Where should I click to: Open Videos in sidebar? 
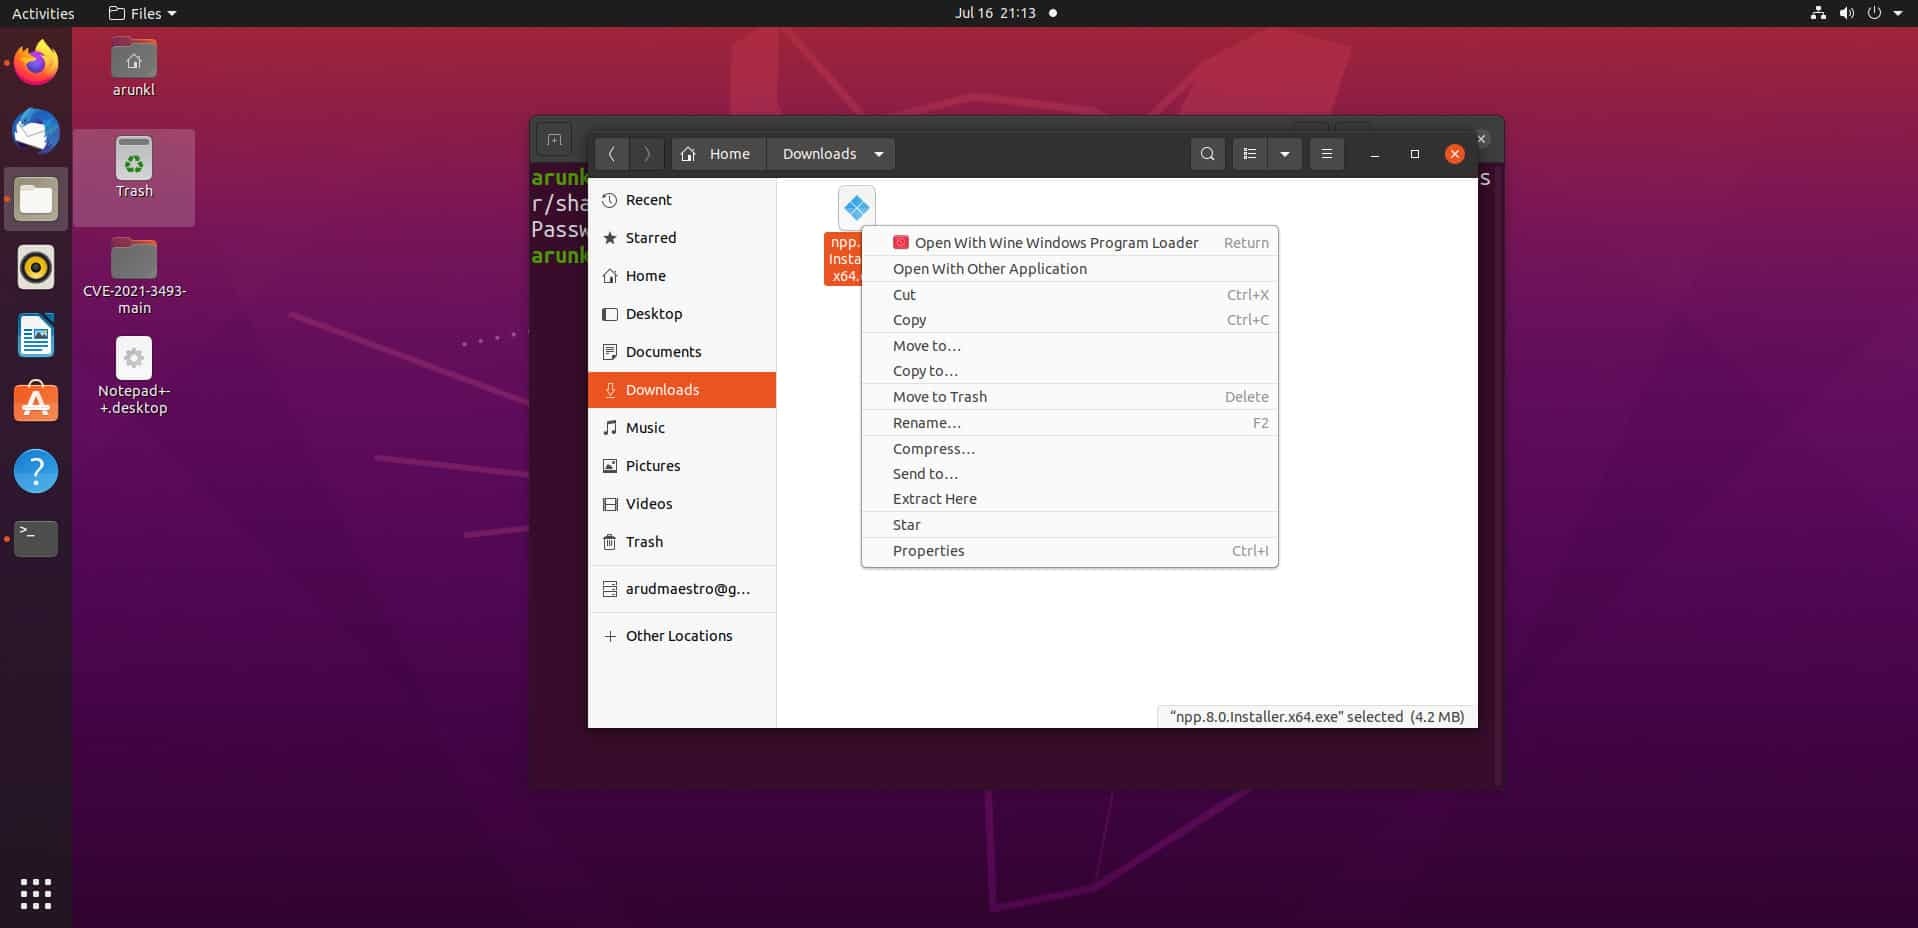682,504
